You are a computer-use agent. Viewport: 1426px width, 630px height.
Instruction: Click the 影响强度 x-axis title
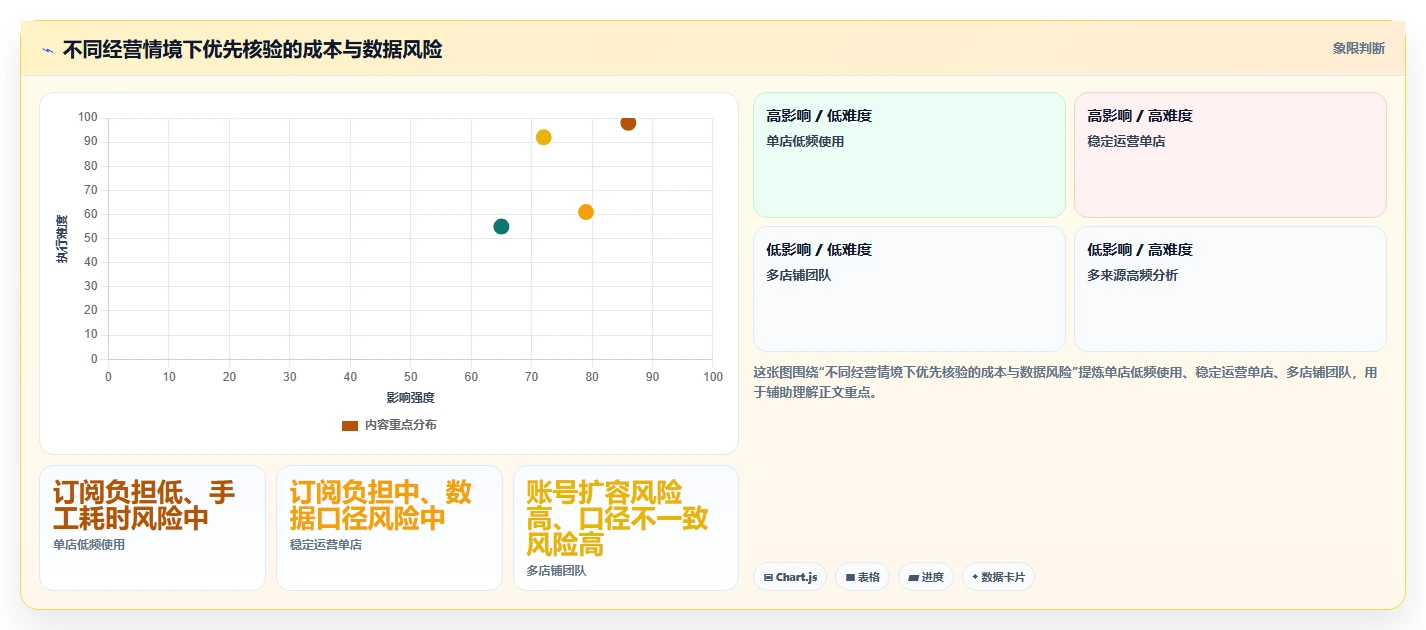click(x=410, y=398)
